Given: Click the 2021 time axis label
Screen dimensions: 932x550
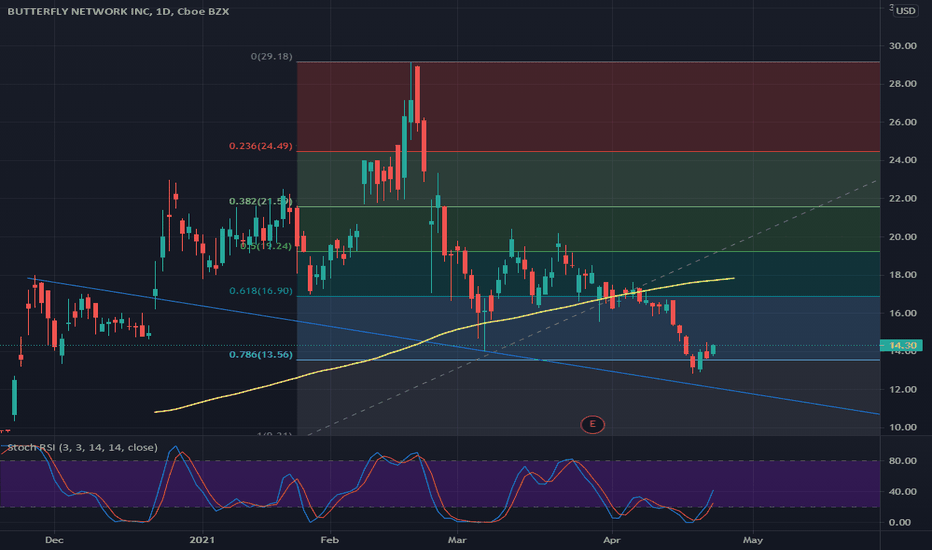Looking at the screenshot, I should (x=202, y=540).
